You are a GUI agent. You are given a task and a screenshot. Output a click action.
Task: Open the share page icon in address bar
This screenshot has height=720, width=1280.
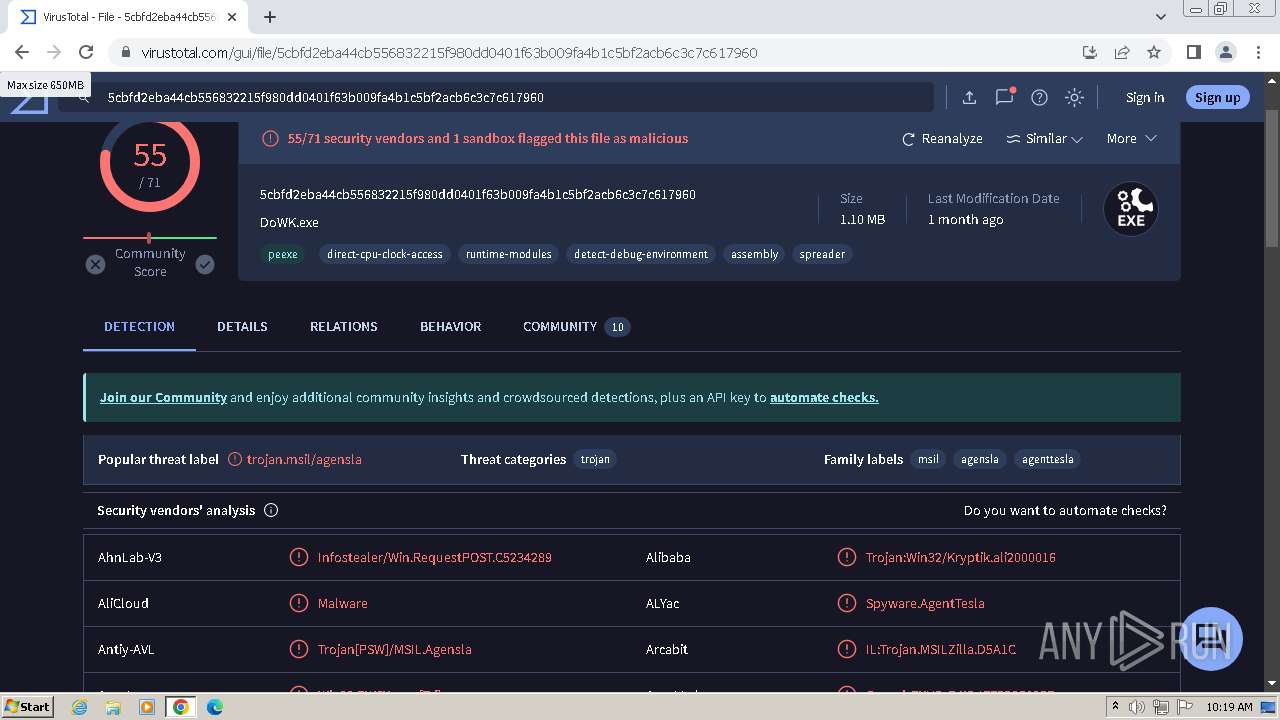pyautogui.click(x=1122, y=52)
